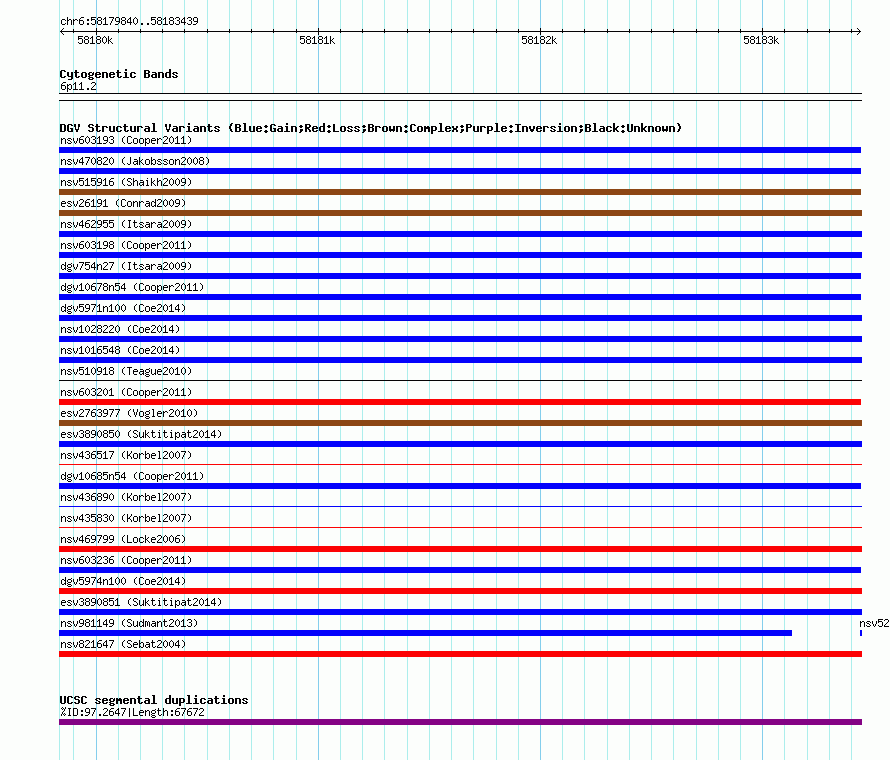The height and width of the screenshot is (760, 890).
Task: Click dgv754n27 (Itsara2009) label
Action: pyautogui.click(x=126, y=266)
